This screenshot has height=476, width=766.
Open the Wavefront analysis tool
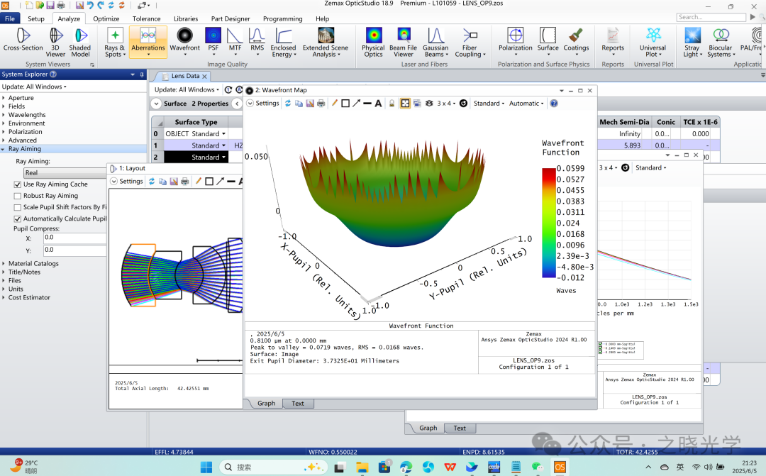[x=185, y=38]
